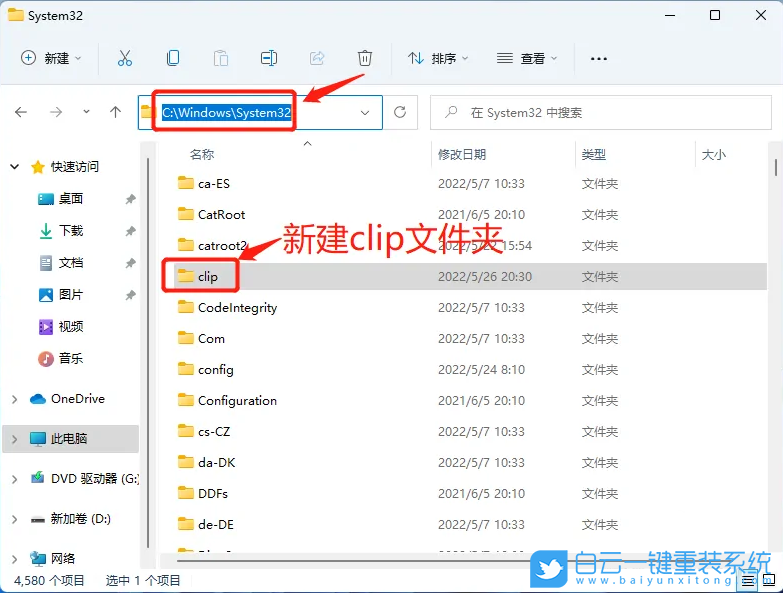
Task: Go forward with the right arrow
Action: point(56,112)
